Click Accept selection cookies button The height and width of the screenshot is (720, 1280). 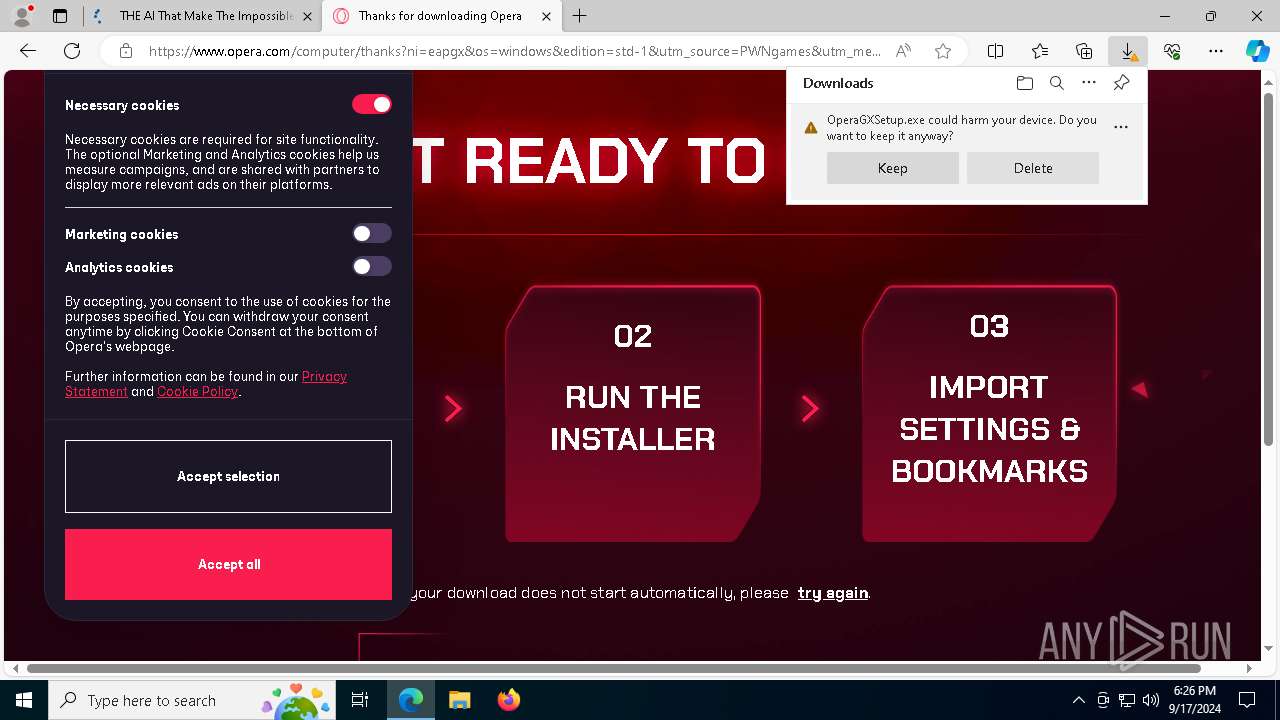pos(228,476)
